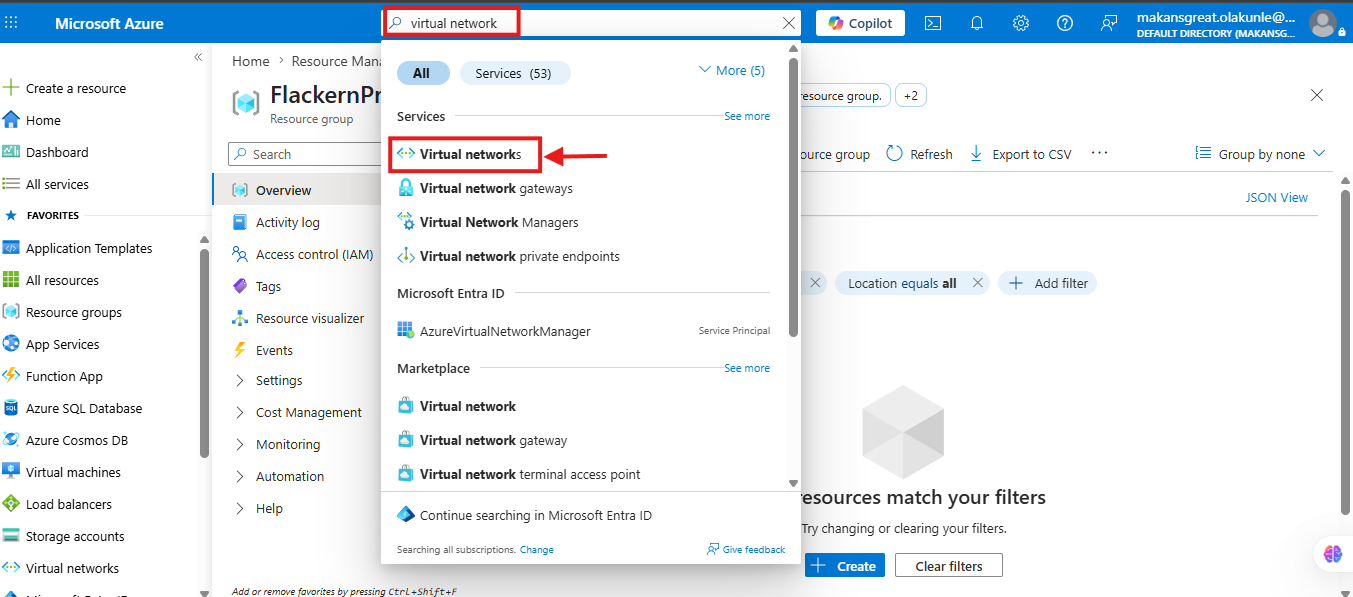Open Activity log

276,222
